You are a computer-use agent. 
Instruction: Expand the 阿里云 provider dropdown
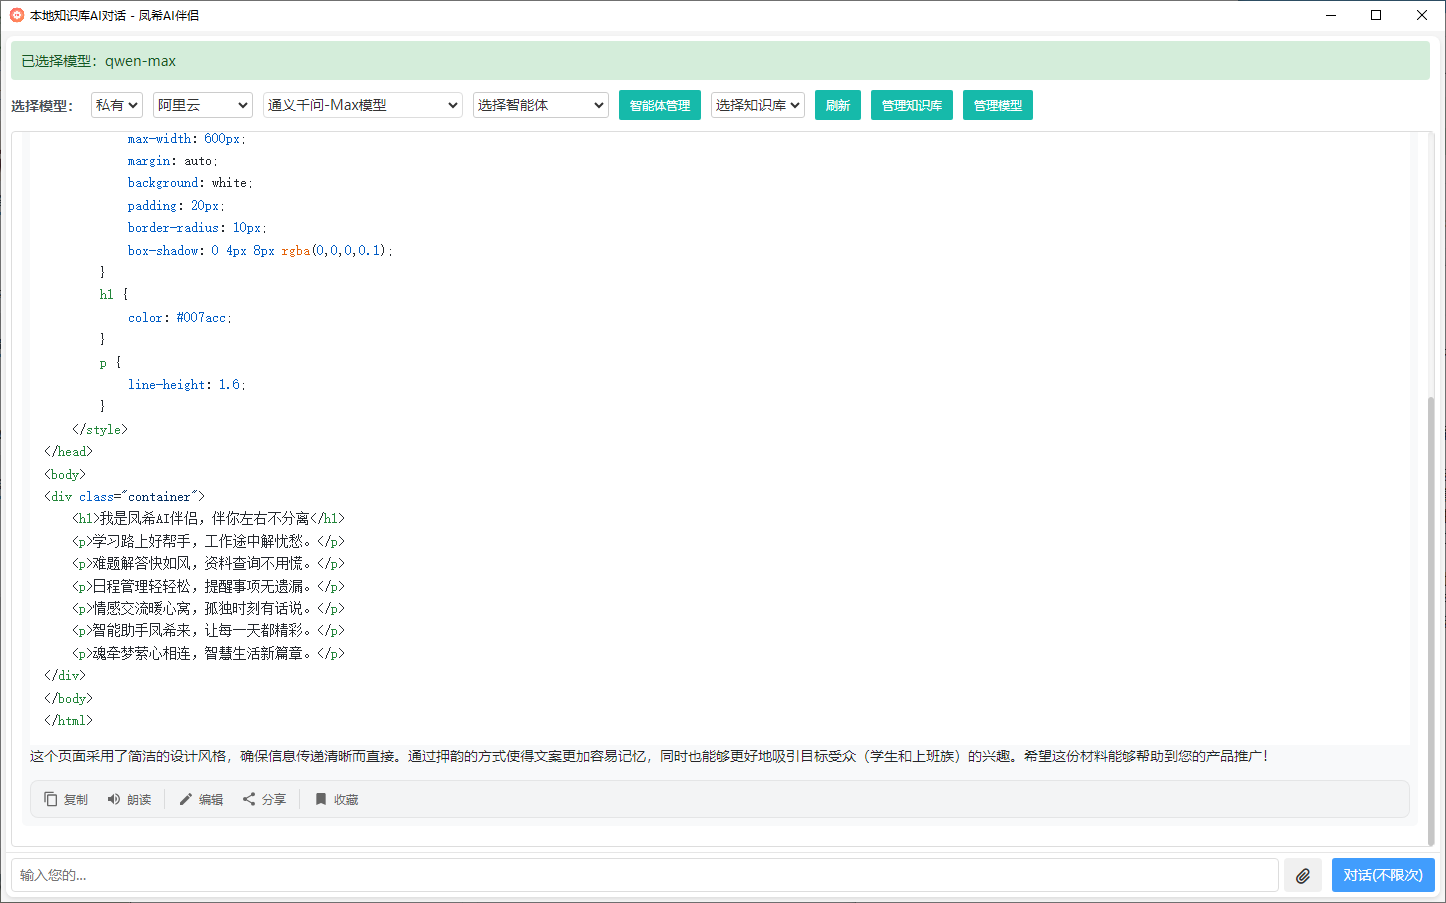click(202, 105)
